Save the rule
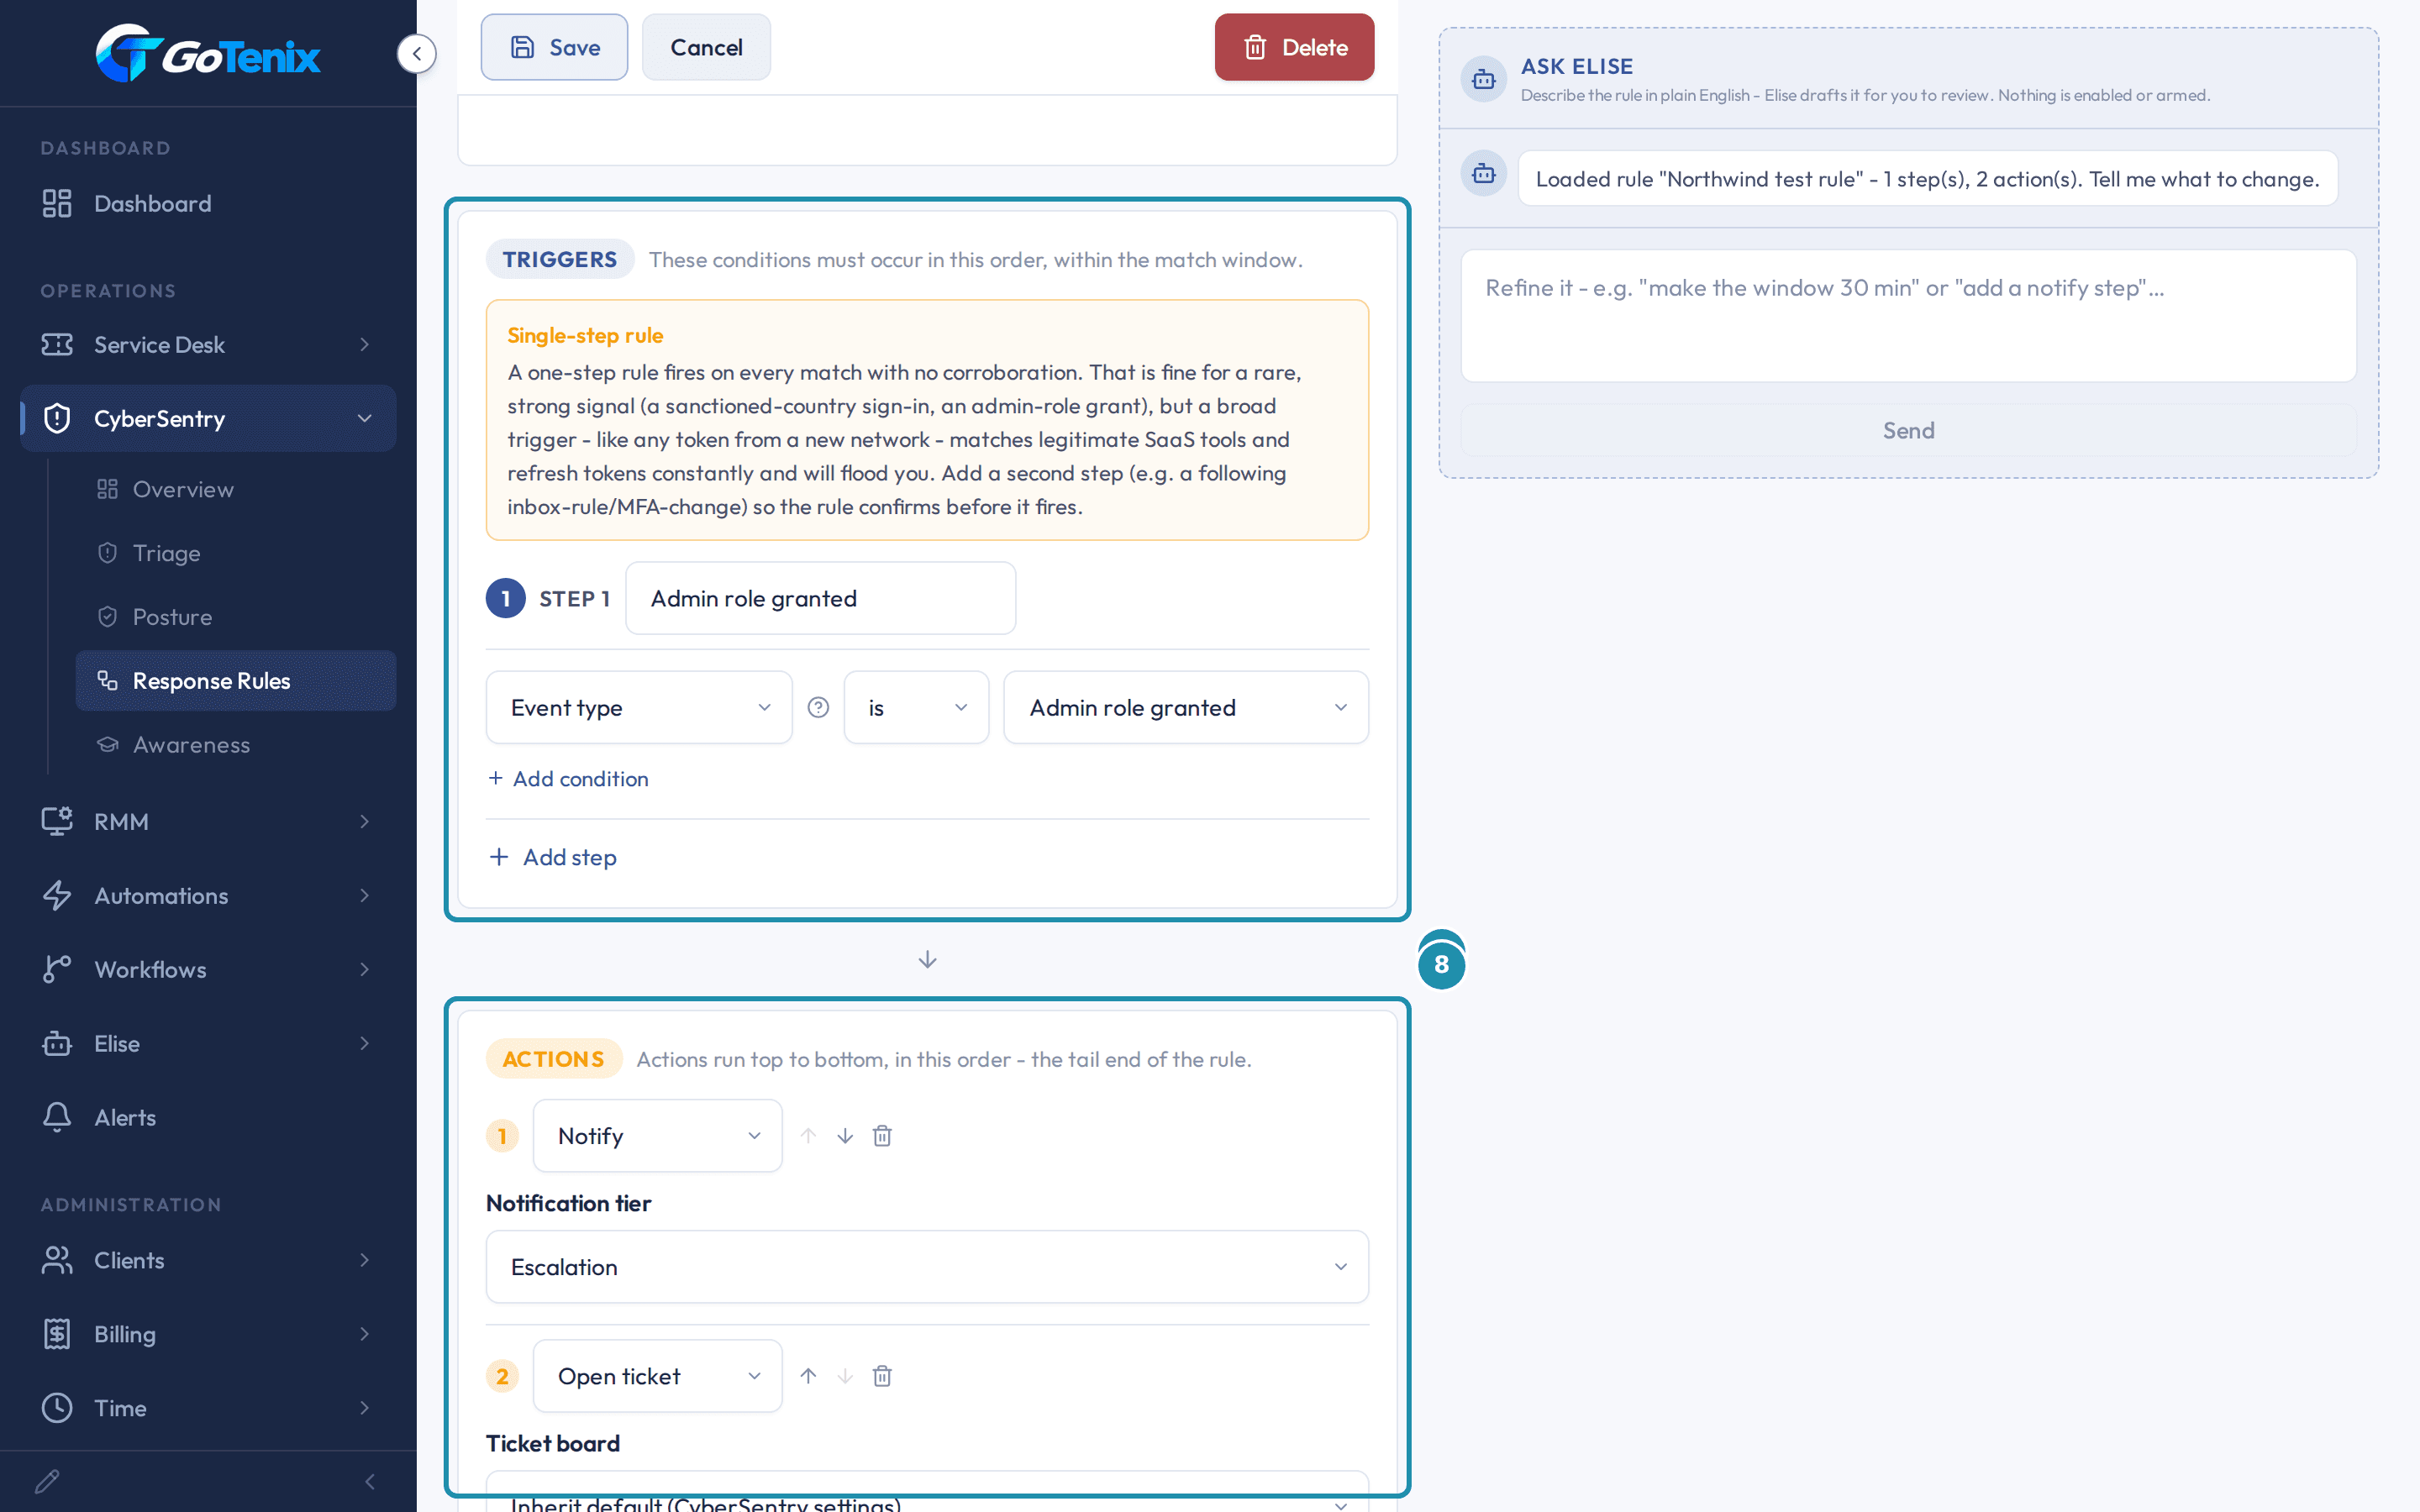2420x1512 pixels. (554, 47)
